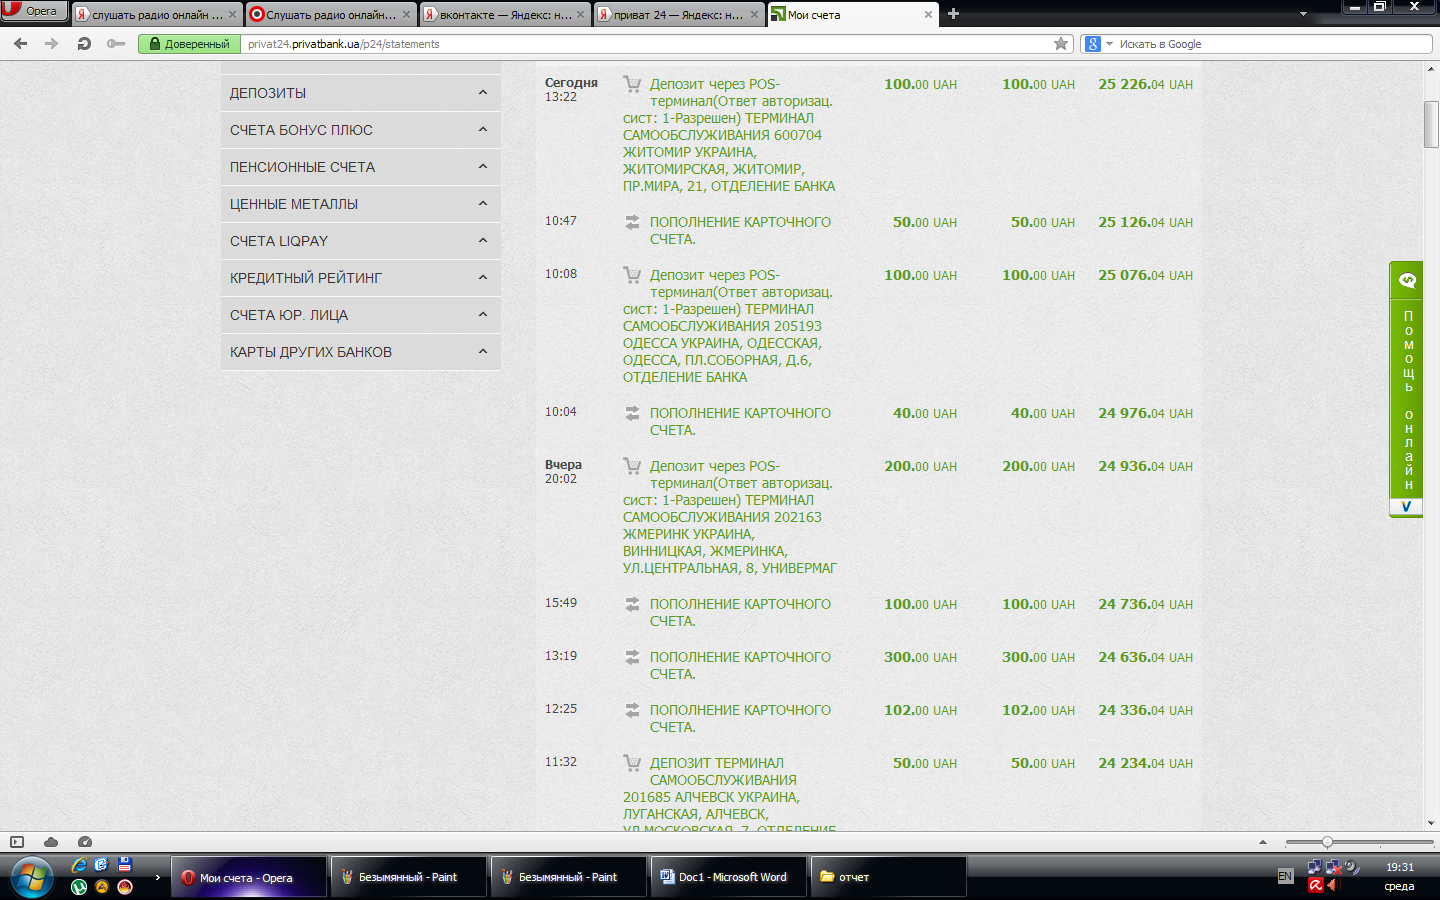Bookmark the page with the star icon
The height and width of the screenshot is (900, 1440).
pos(1061,43)
